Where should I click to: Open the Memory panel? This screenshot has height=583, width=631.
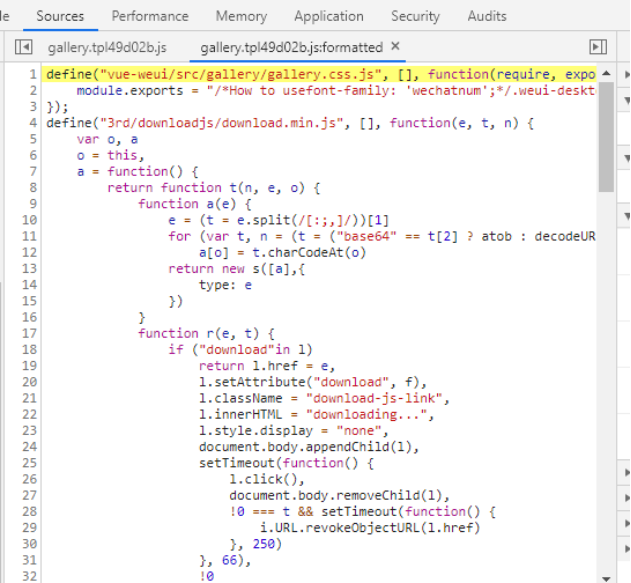[241, 16]
